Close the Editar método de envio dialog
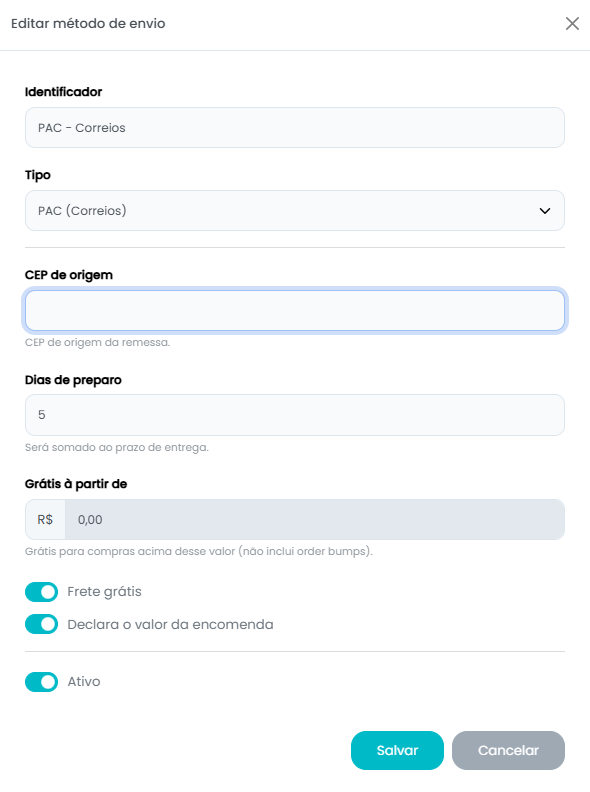 (572, 23)
